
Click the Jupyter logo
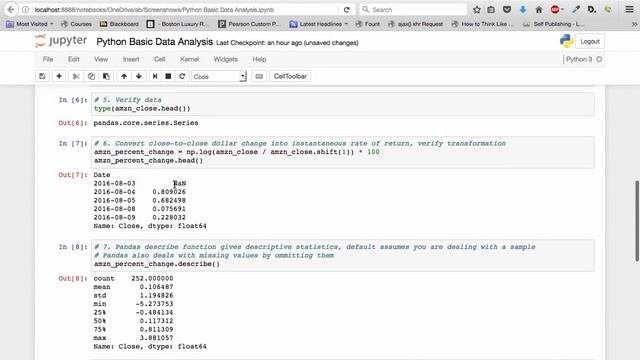(61, 41)
